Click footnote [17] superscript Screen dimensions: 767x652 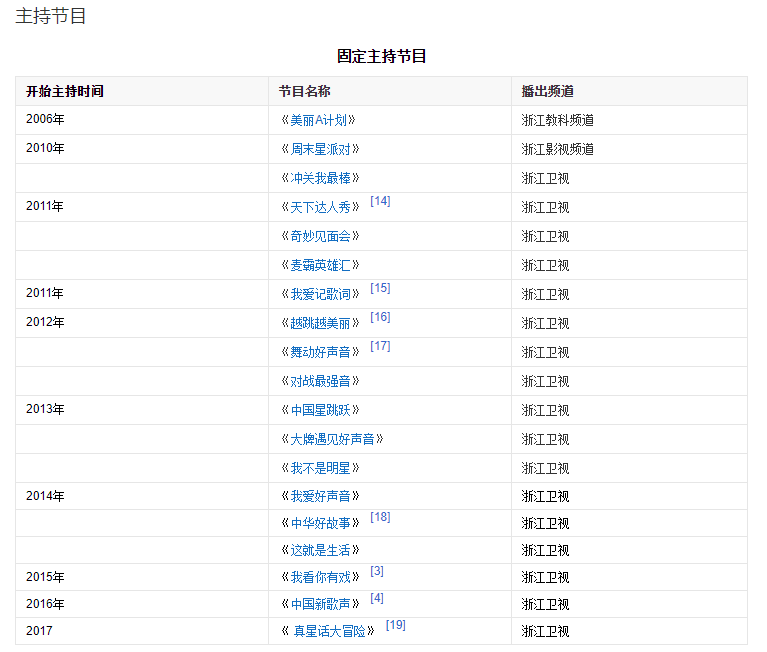[380, 346]
